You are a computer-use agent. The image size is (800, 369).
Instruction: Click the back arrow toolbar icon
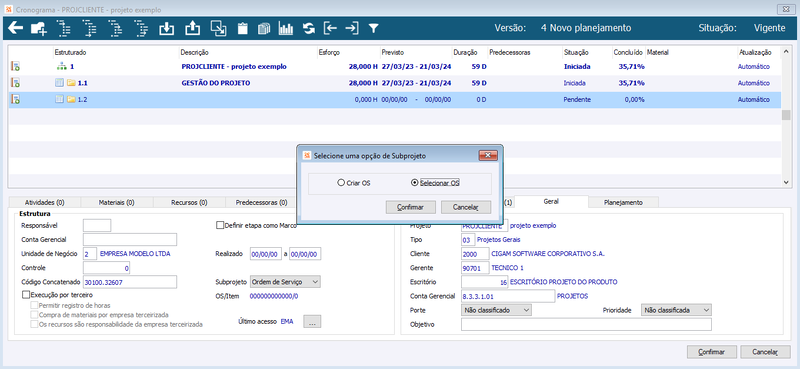(x=15, y=29)
